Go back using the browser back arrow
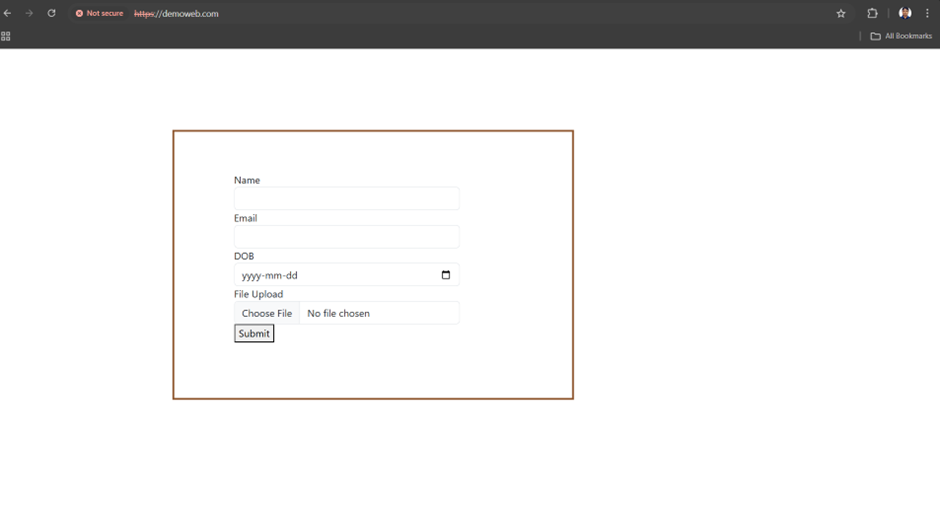The image size is (940, 523). pos(7,13)
